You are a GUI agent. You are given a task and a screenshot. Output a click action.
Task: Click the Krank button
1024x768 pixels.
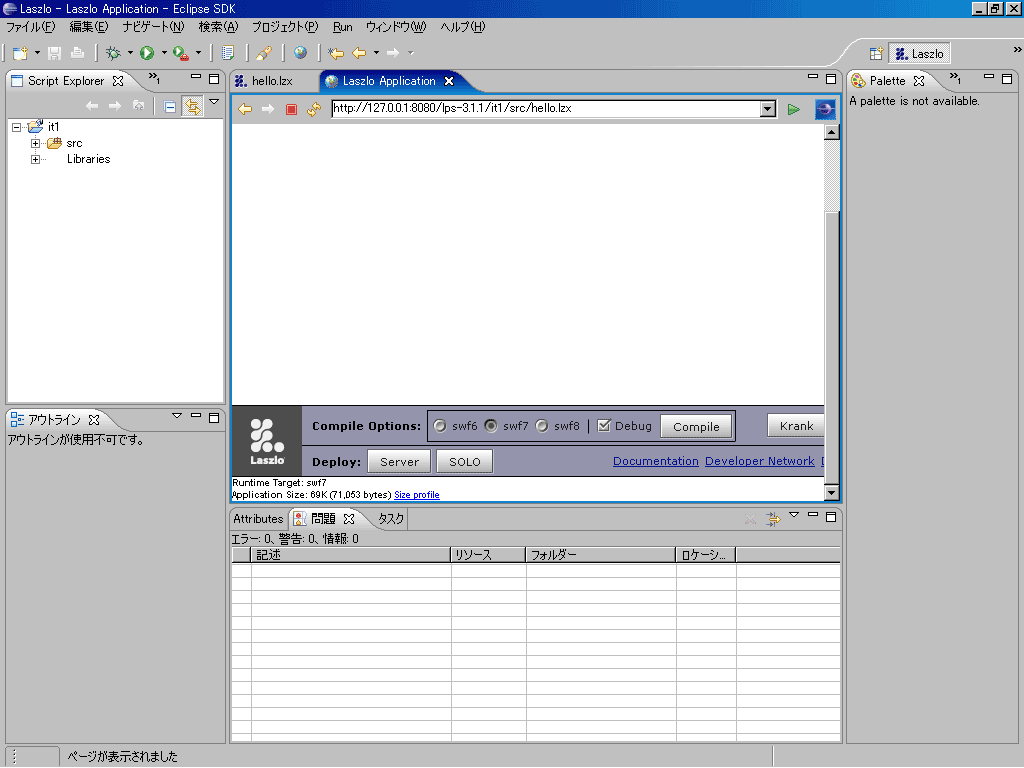796,426
